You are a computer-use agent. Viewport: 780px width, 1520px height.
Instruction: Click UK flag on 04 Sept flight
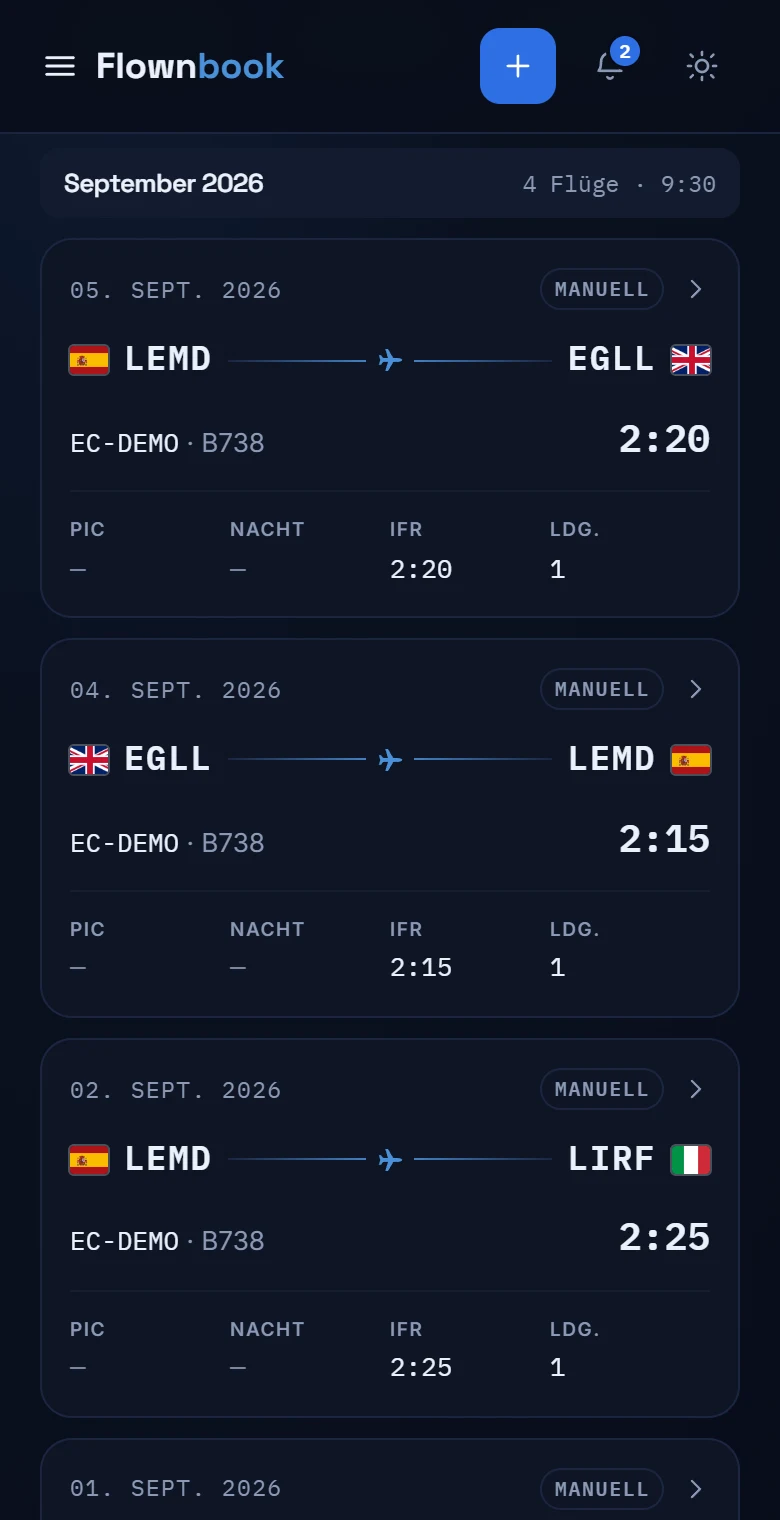tap(89, 760)
